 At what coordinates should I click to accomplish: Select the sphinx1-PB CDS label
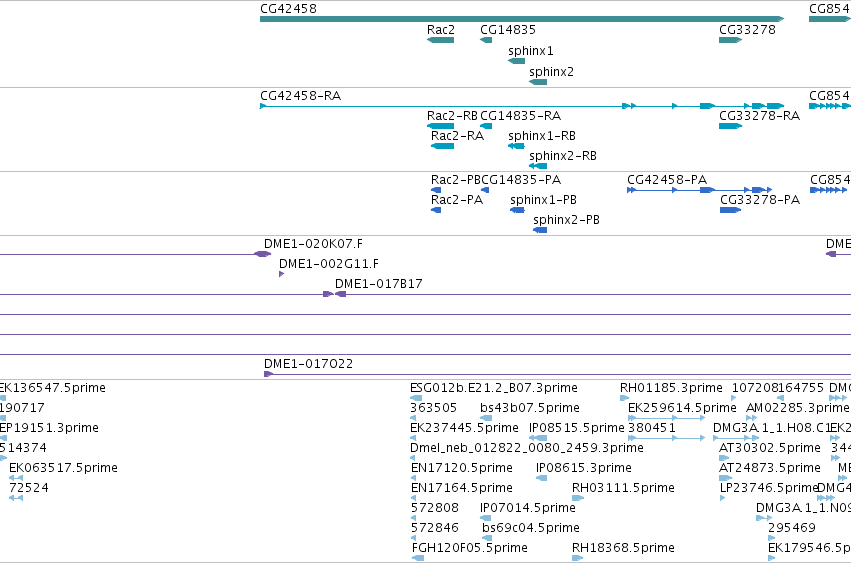tap(543, 200)
